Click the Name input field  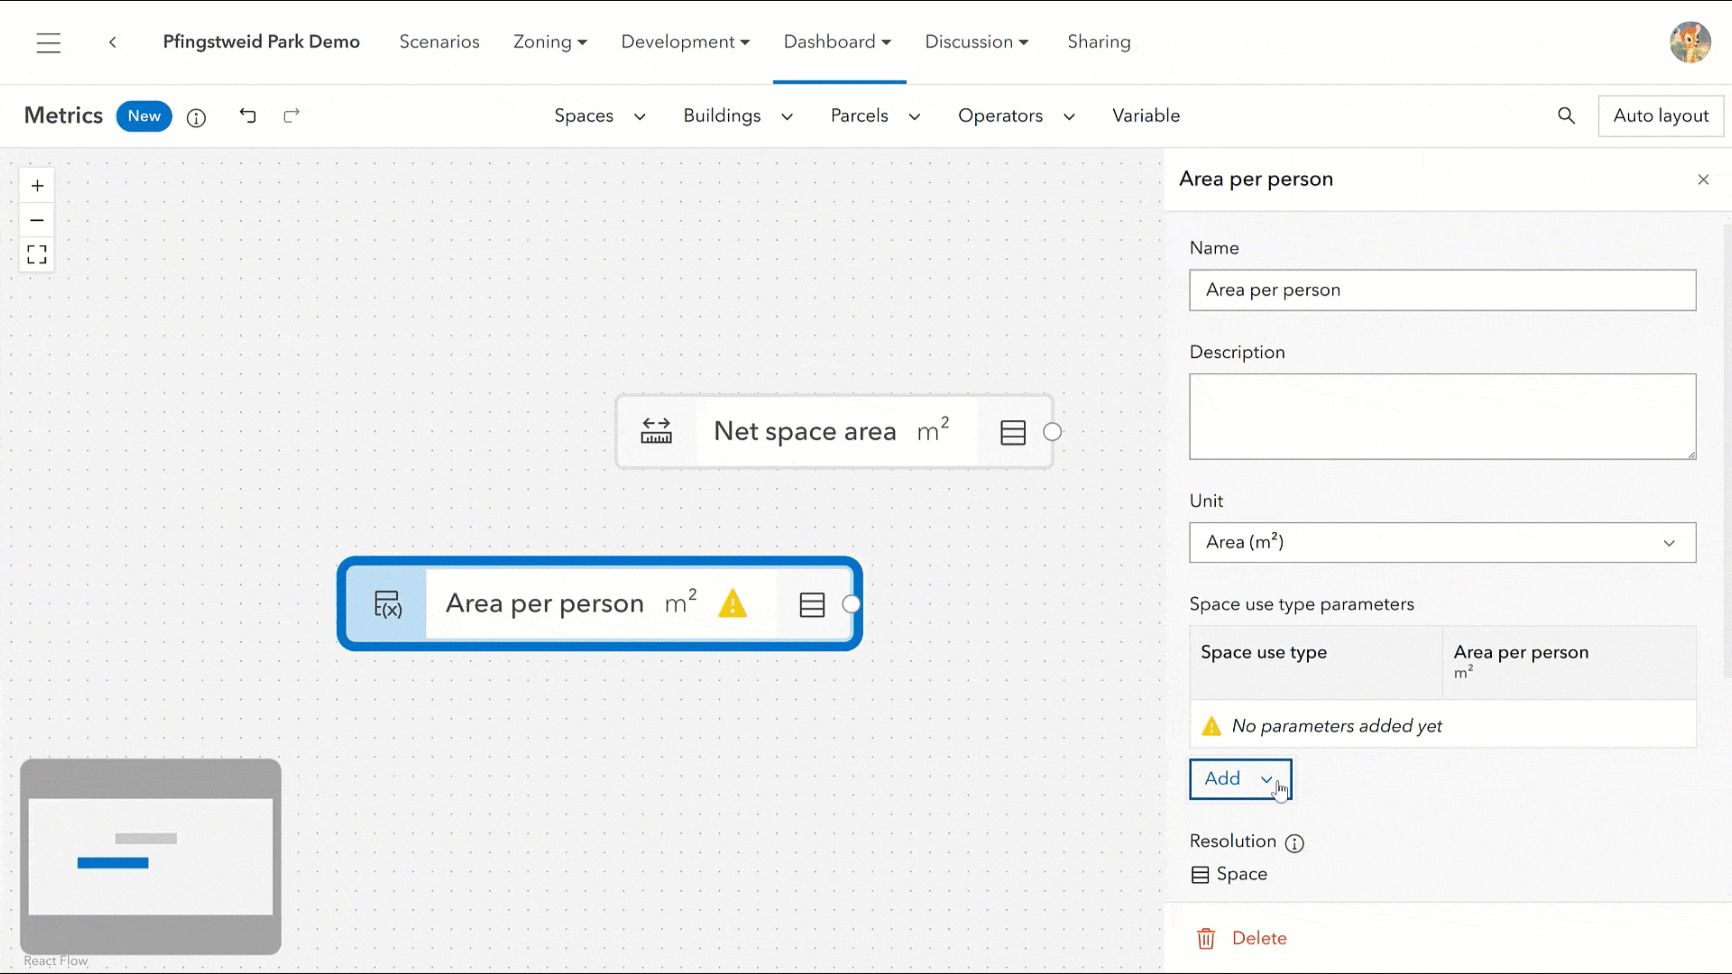tap(1442, 290)
